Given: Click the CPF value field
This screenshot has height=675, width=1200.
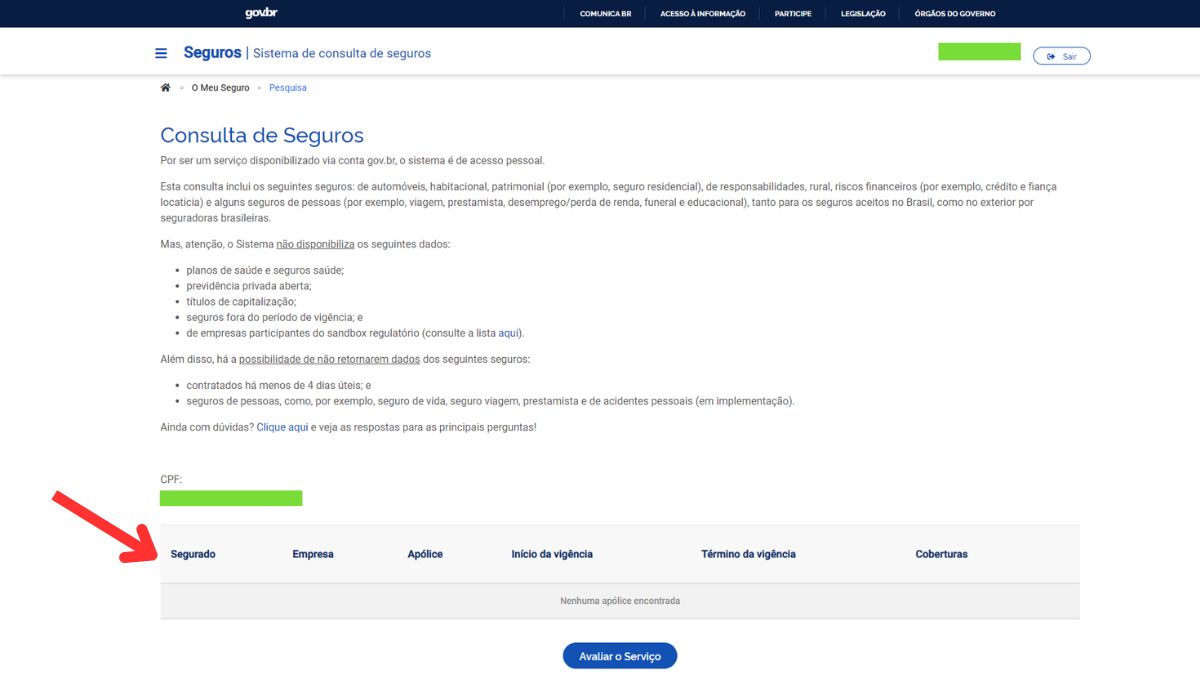Looking at the screenshot, I should click(x=231, y=498).
